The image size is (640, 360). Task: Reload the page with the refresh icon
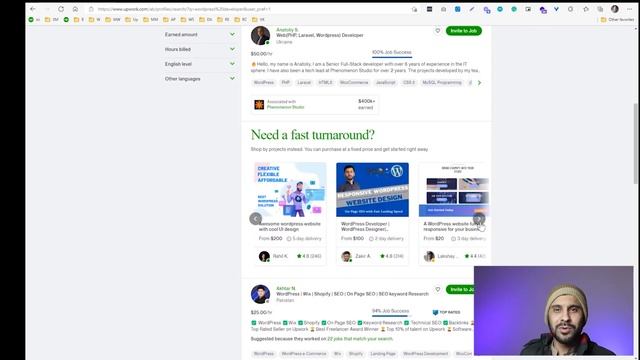(x=61, y=9)
